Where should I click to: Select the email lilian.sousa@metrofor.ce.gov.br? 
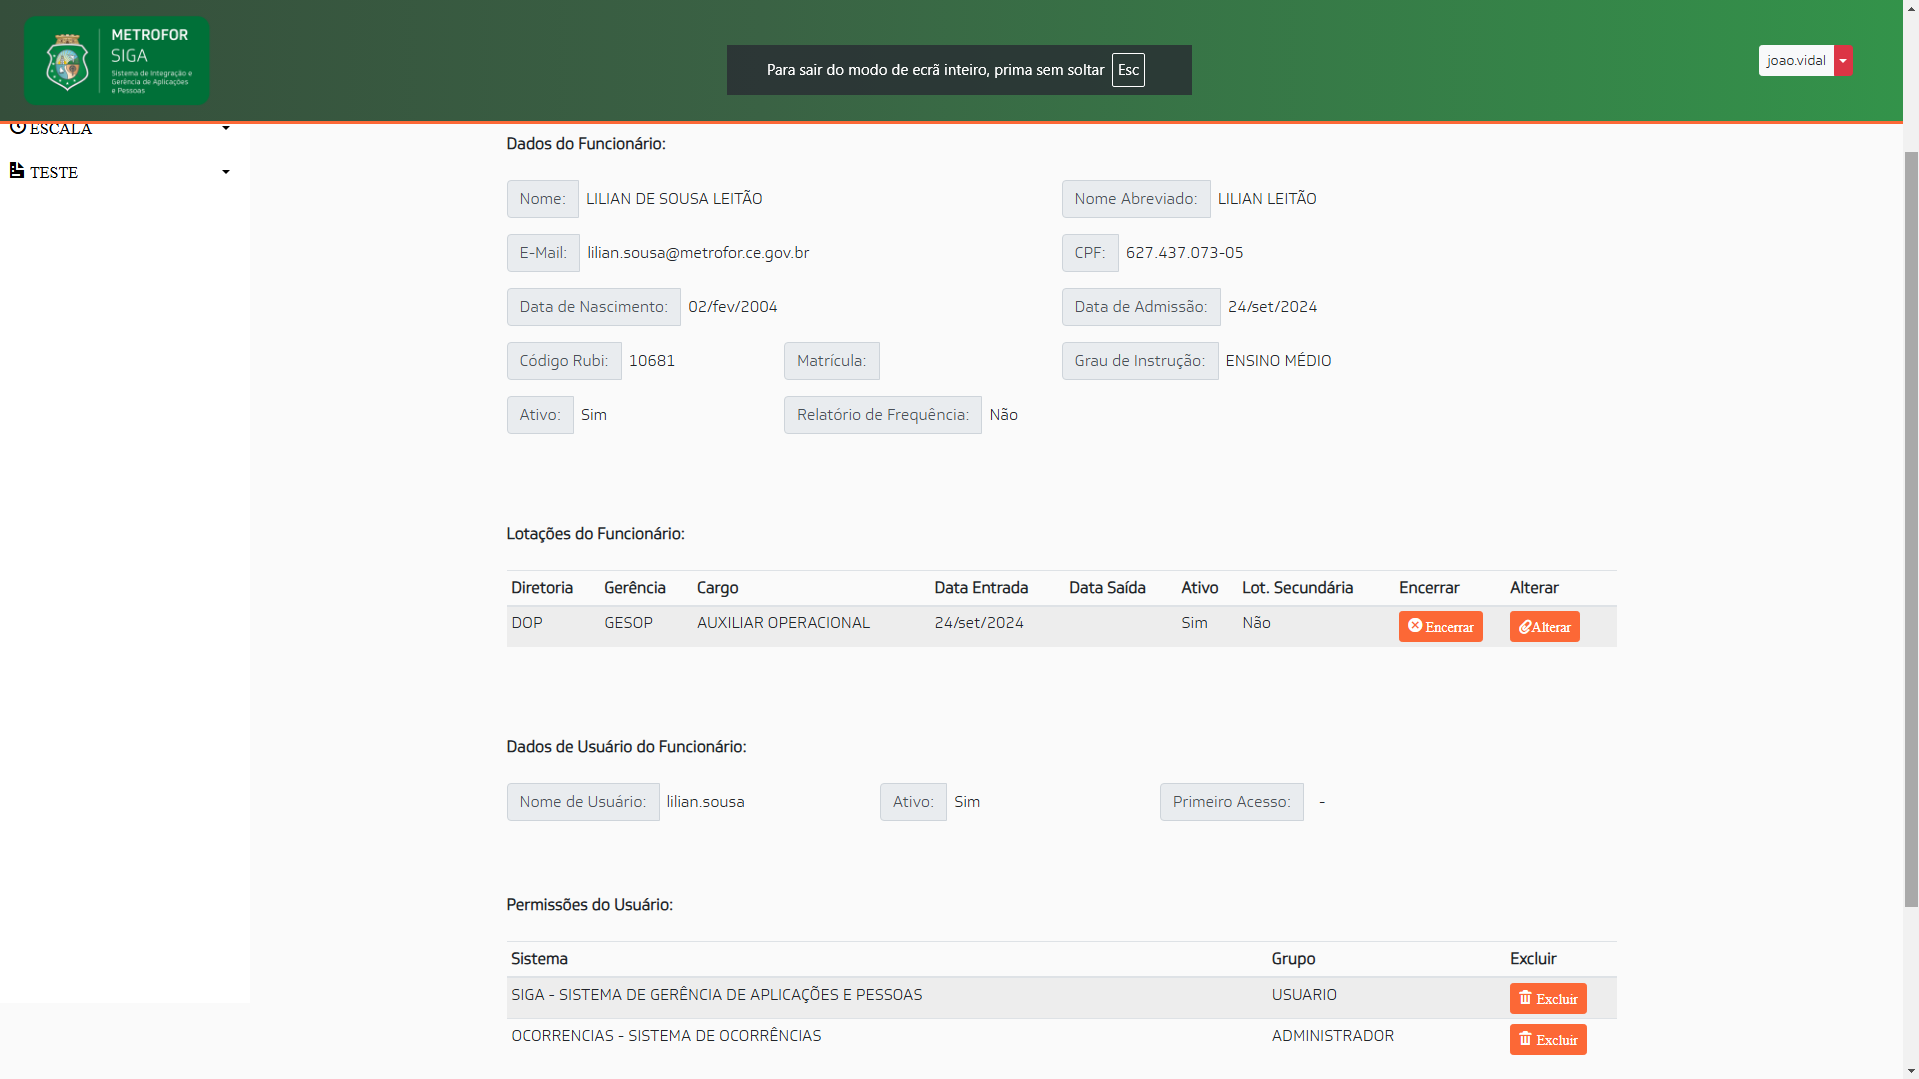click(x=698, y=253)
